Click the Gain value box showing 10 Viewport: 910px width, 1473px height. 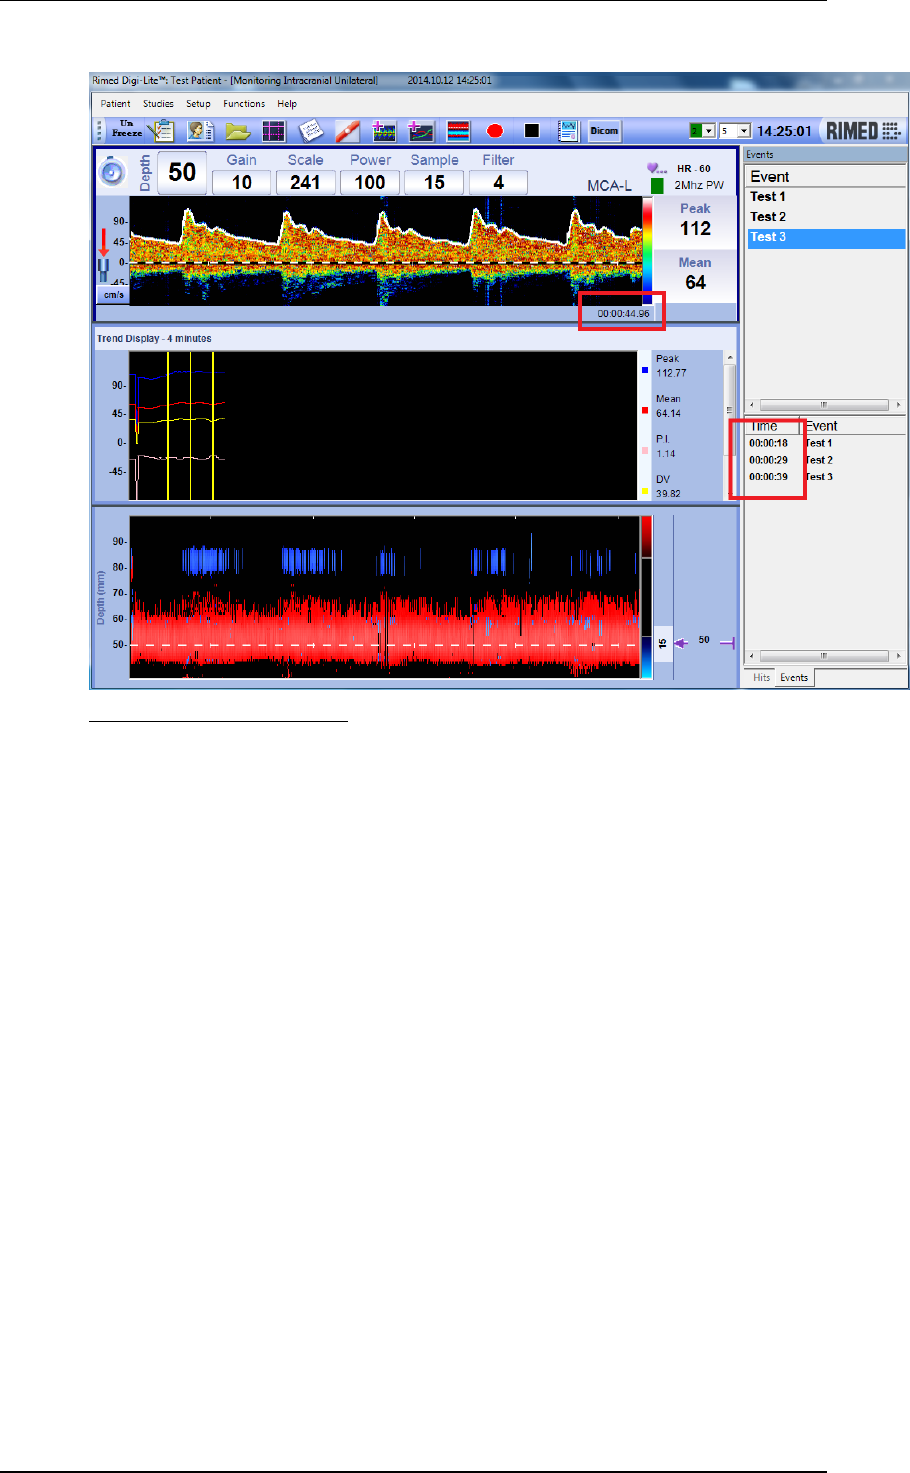coord(241,182)
